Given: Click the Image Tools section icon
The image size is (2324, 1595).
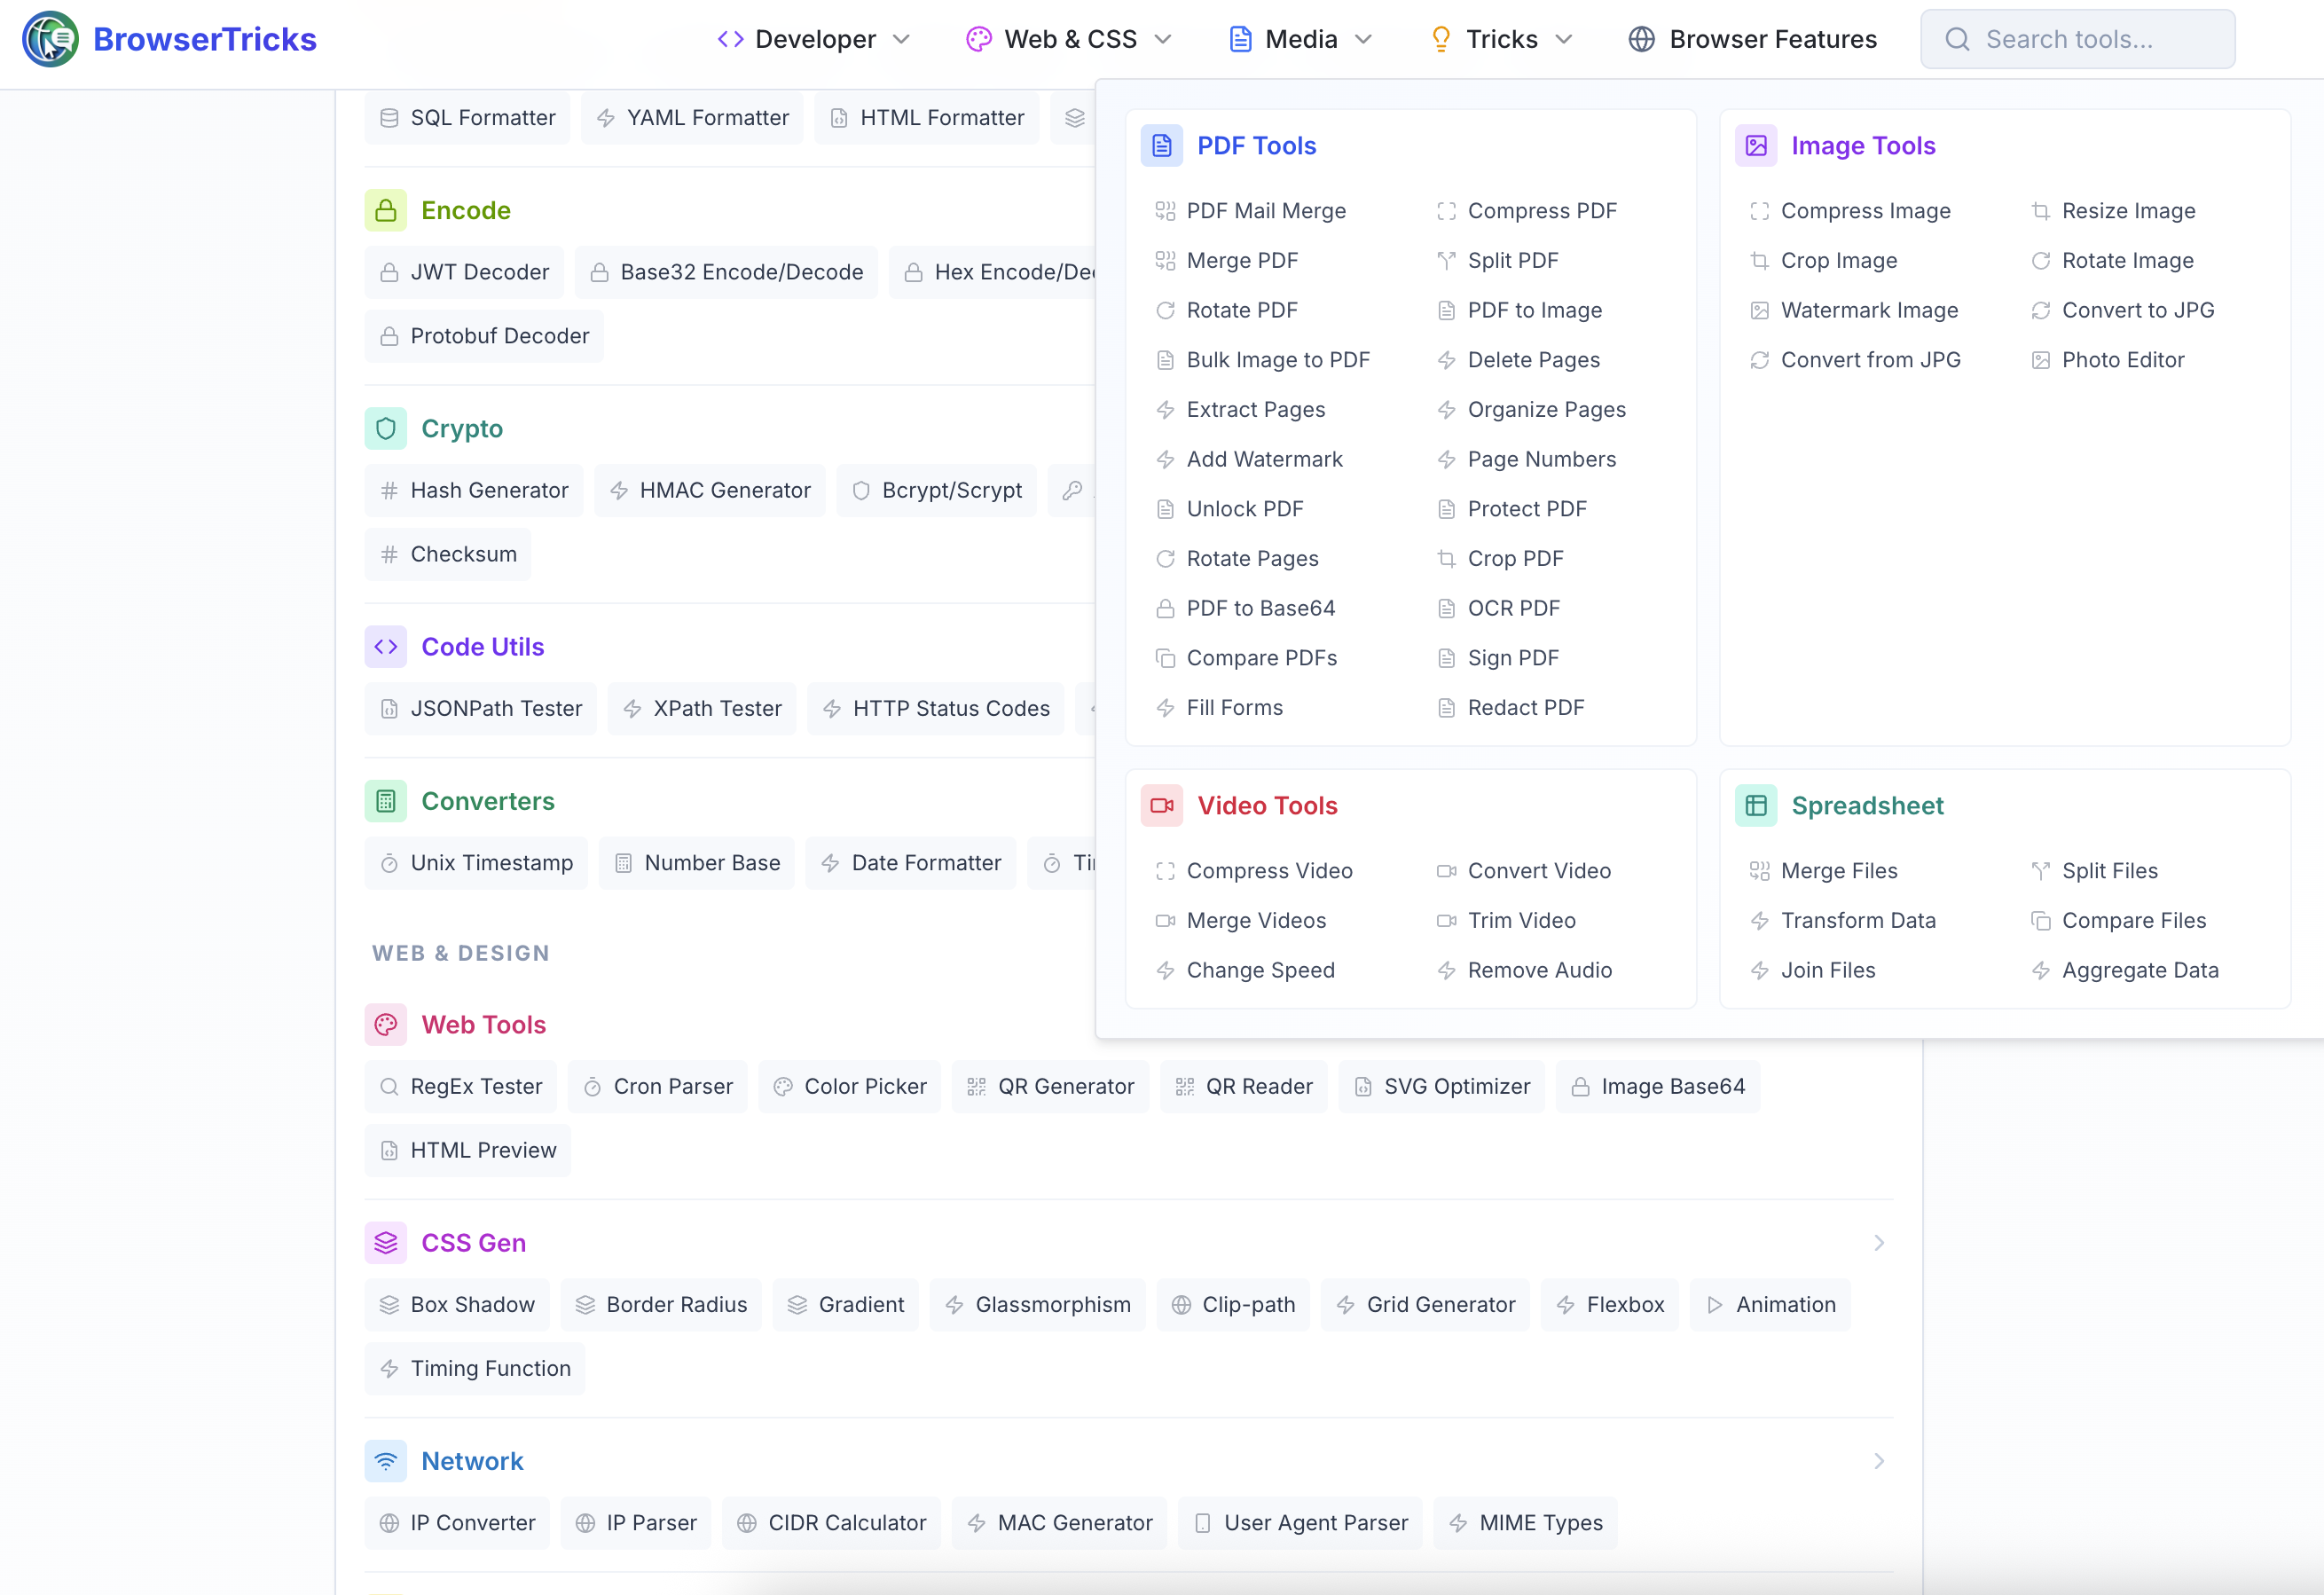Looking at the screenshot, I should 1757,145.
